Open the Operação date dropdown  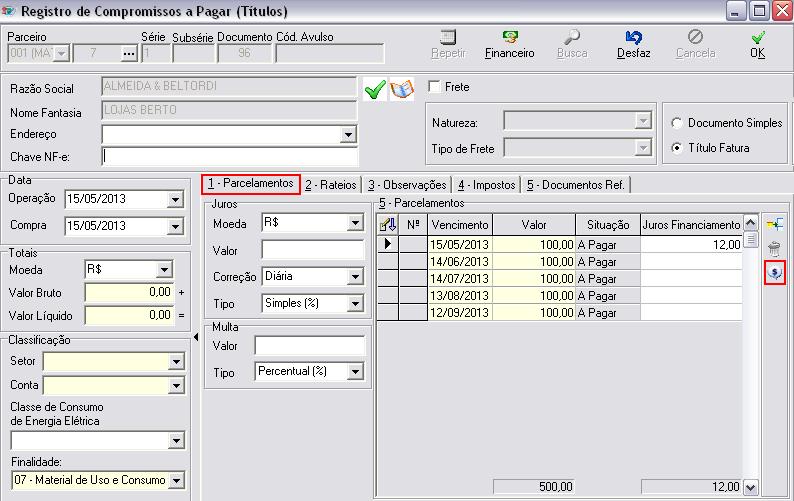[175, 200]
